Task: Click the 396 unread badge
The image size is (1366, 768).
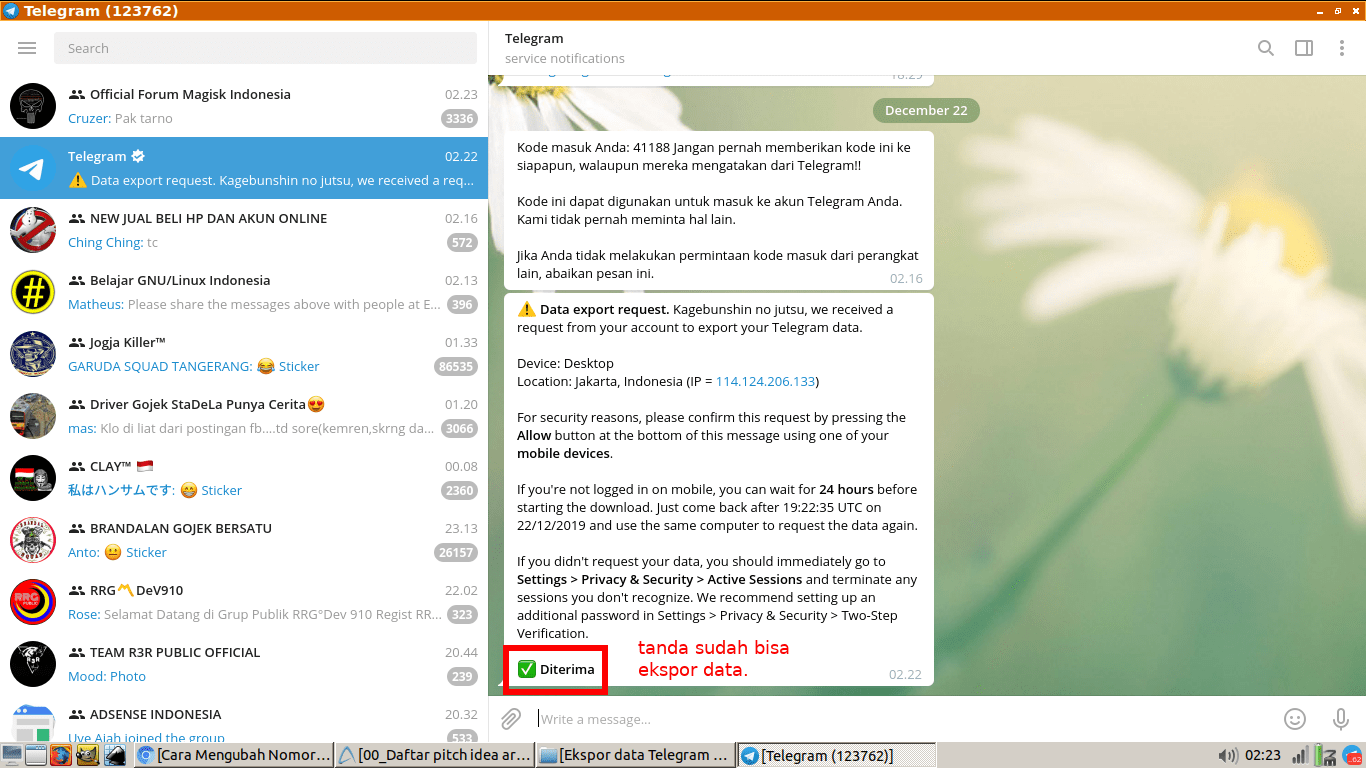Action: (x=462, y=305)
